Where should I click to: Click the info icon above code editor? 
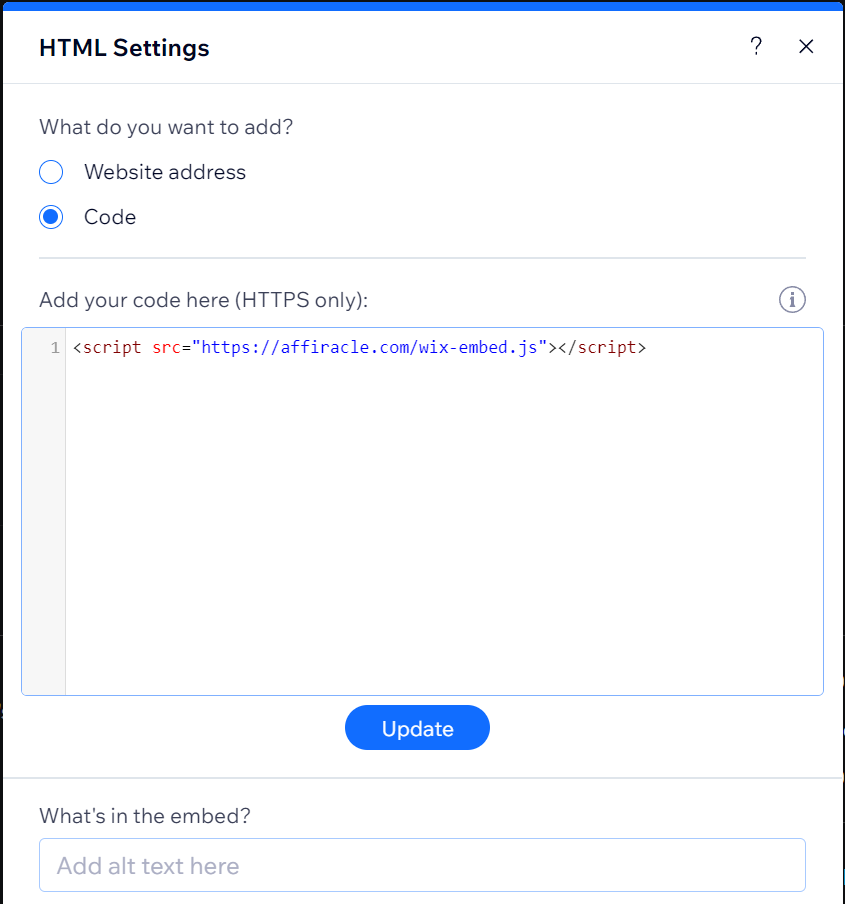(792, 299)
